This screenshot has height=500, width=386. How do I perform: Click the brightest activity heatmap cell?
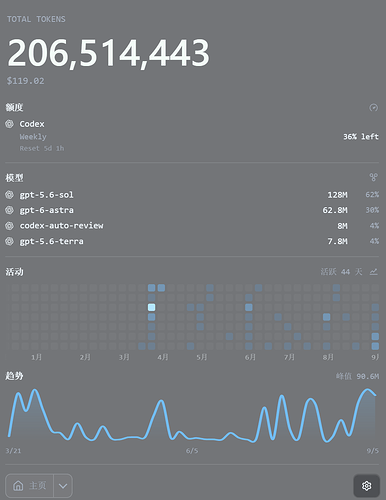(x=151, y=307)
